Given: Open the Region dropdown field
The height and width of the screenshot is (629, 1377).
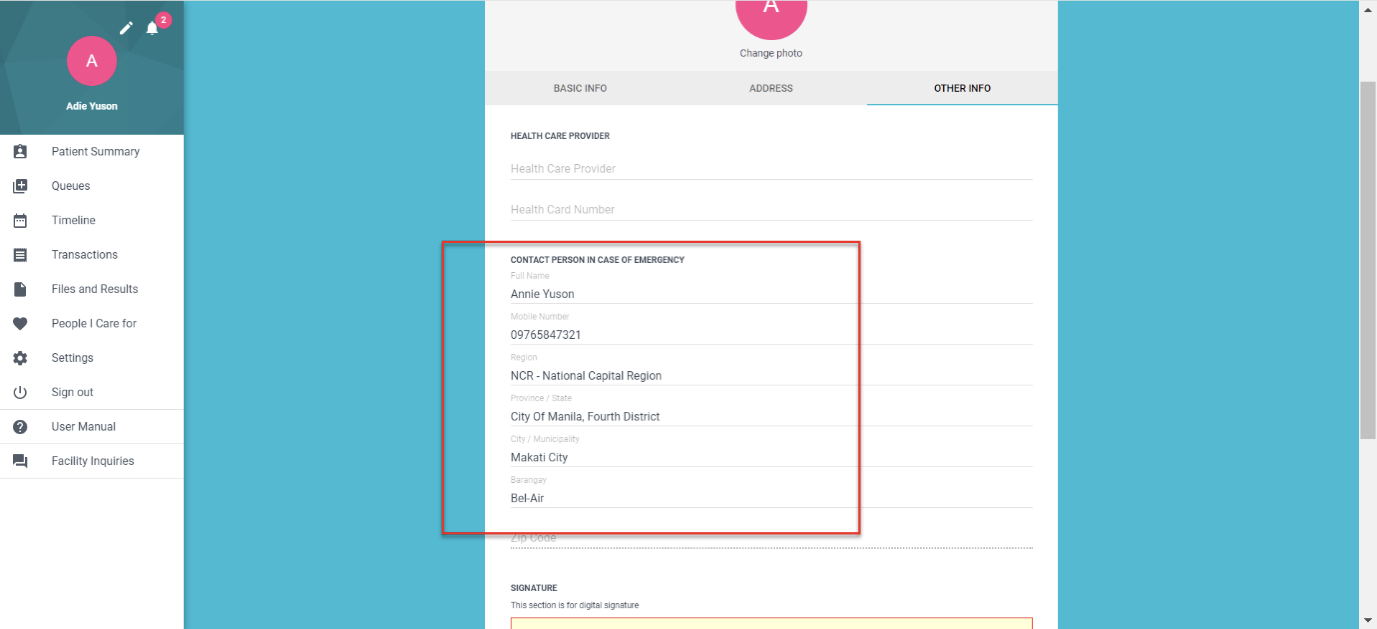Looking at the screenshot, I should 770,376.
